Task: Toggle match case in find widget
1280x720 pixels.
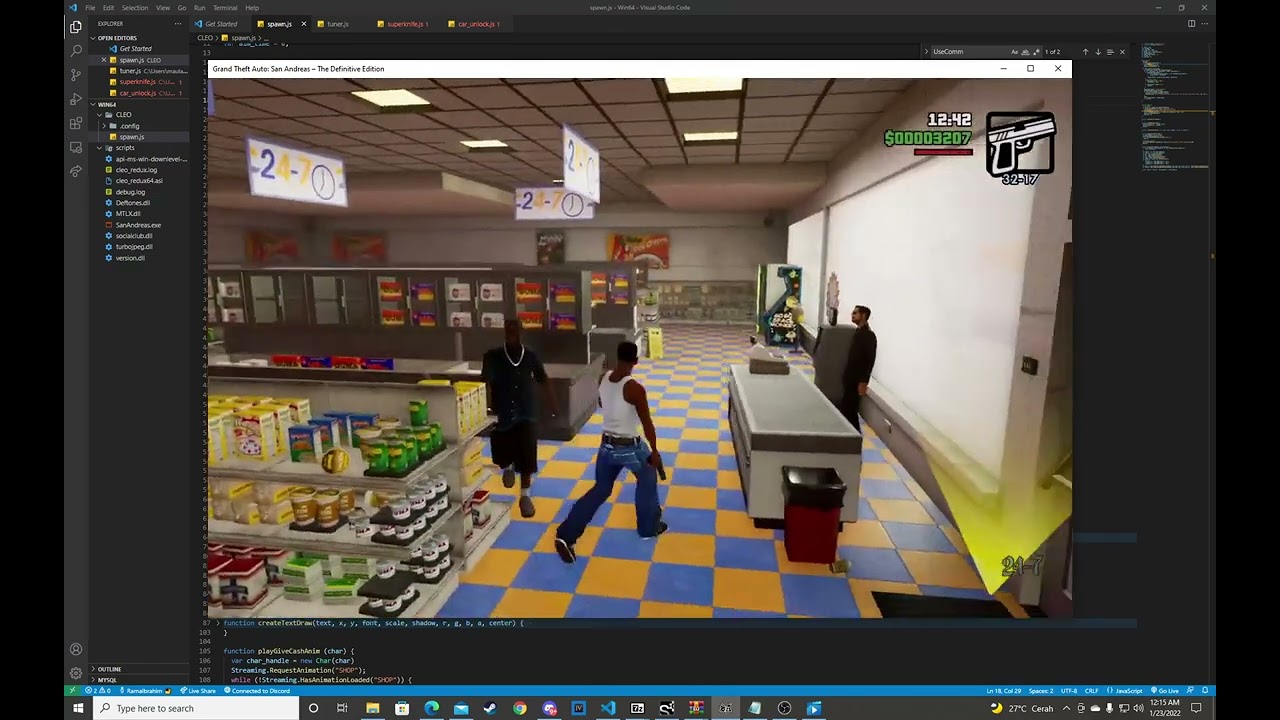Action: click(x=1014, y=52)
